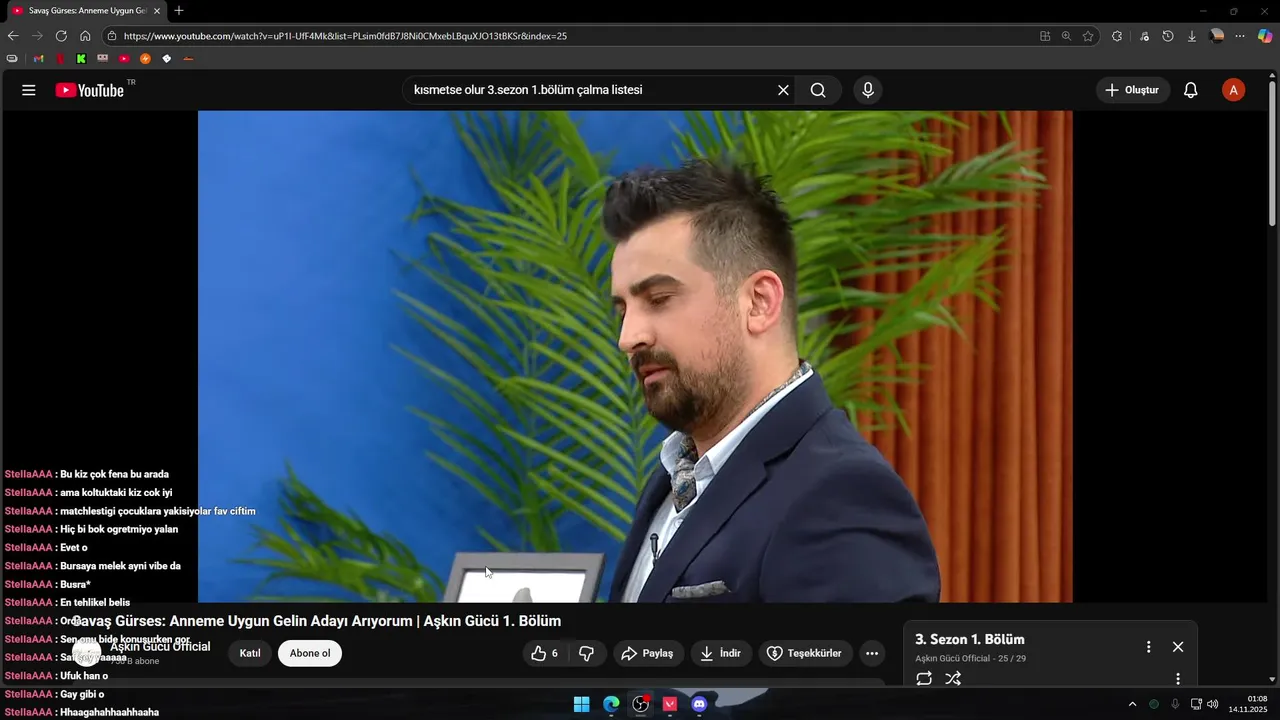Join the channel with Katıl
The height and width of the screenshot is (720, 1280).
[x=250, y=653]
